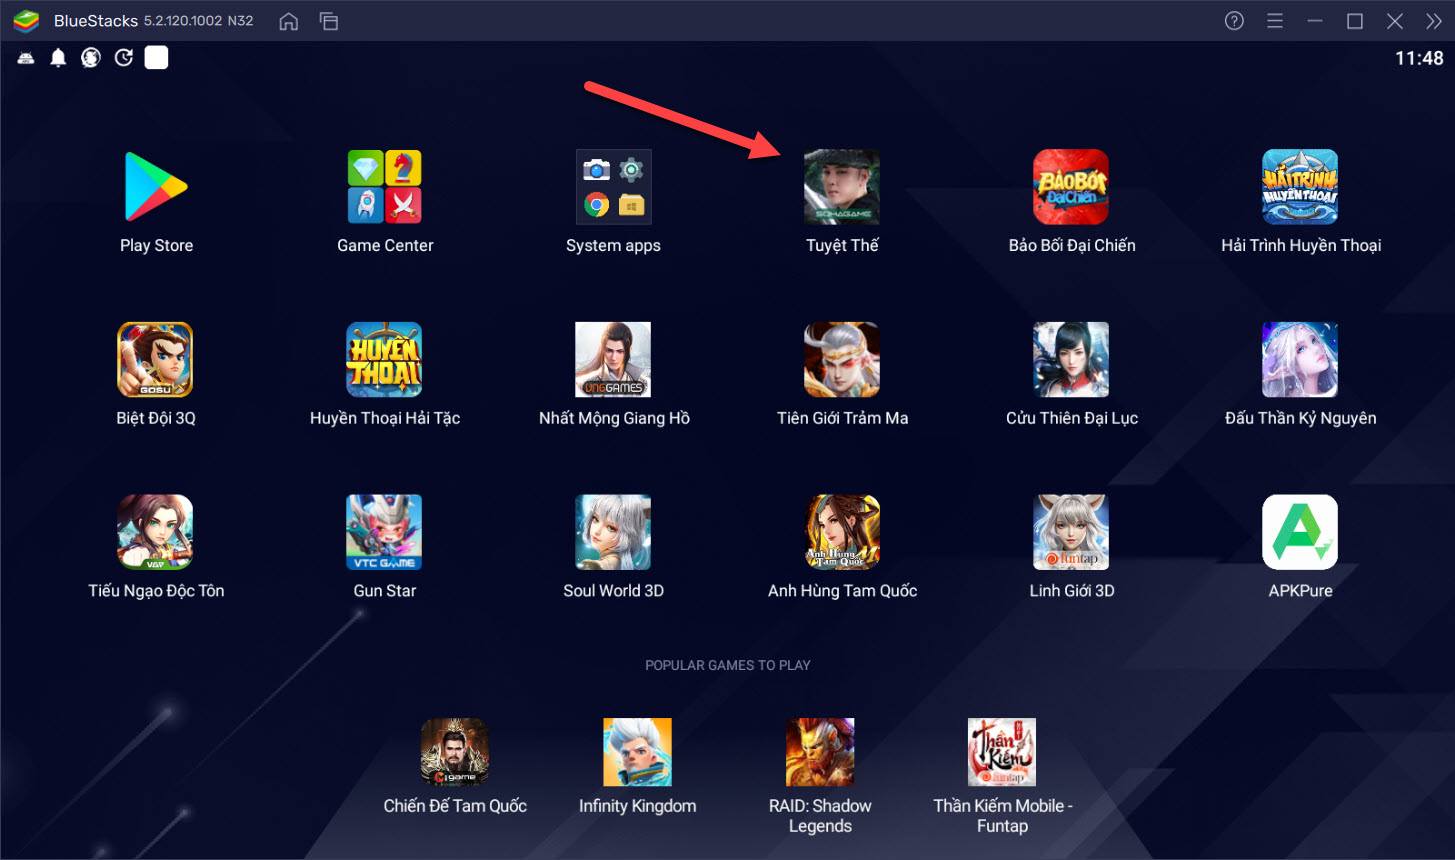Open Huyền Thoại Hải Tặc
The width and height of the screenshot is (1455, 860).
[x=385, y=360]
